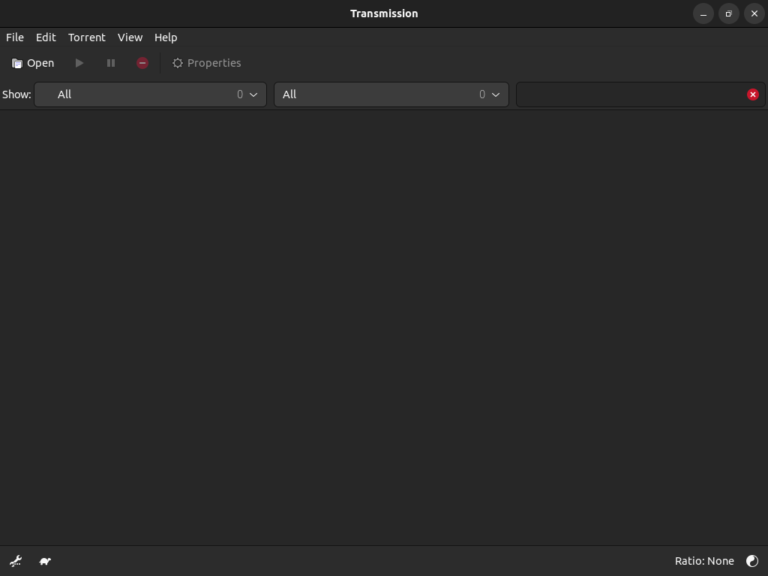This screenshot has height=576, width=768.
Task: Open torrent Properties from the toolbar
Action: [206, 63]
